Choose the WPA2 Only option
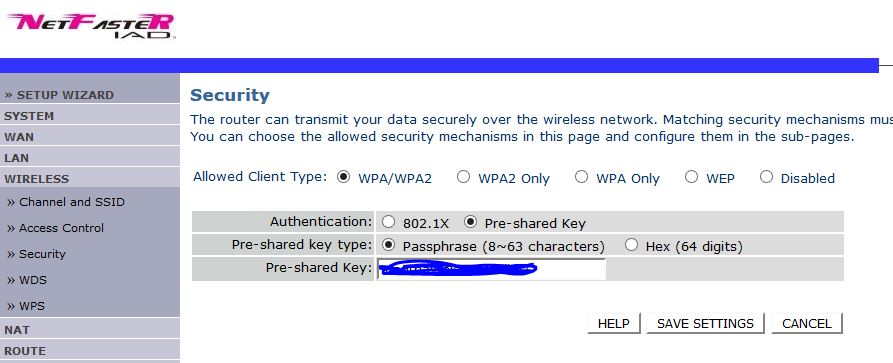893x363 pixels. tap(464, 177)
